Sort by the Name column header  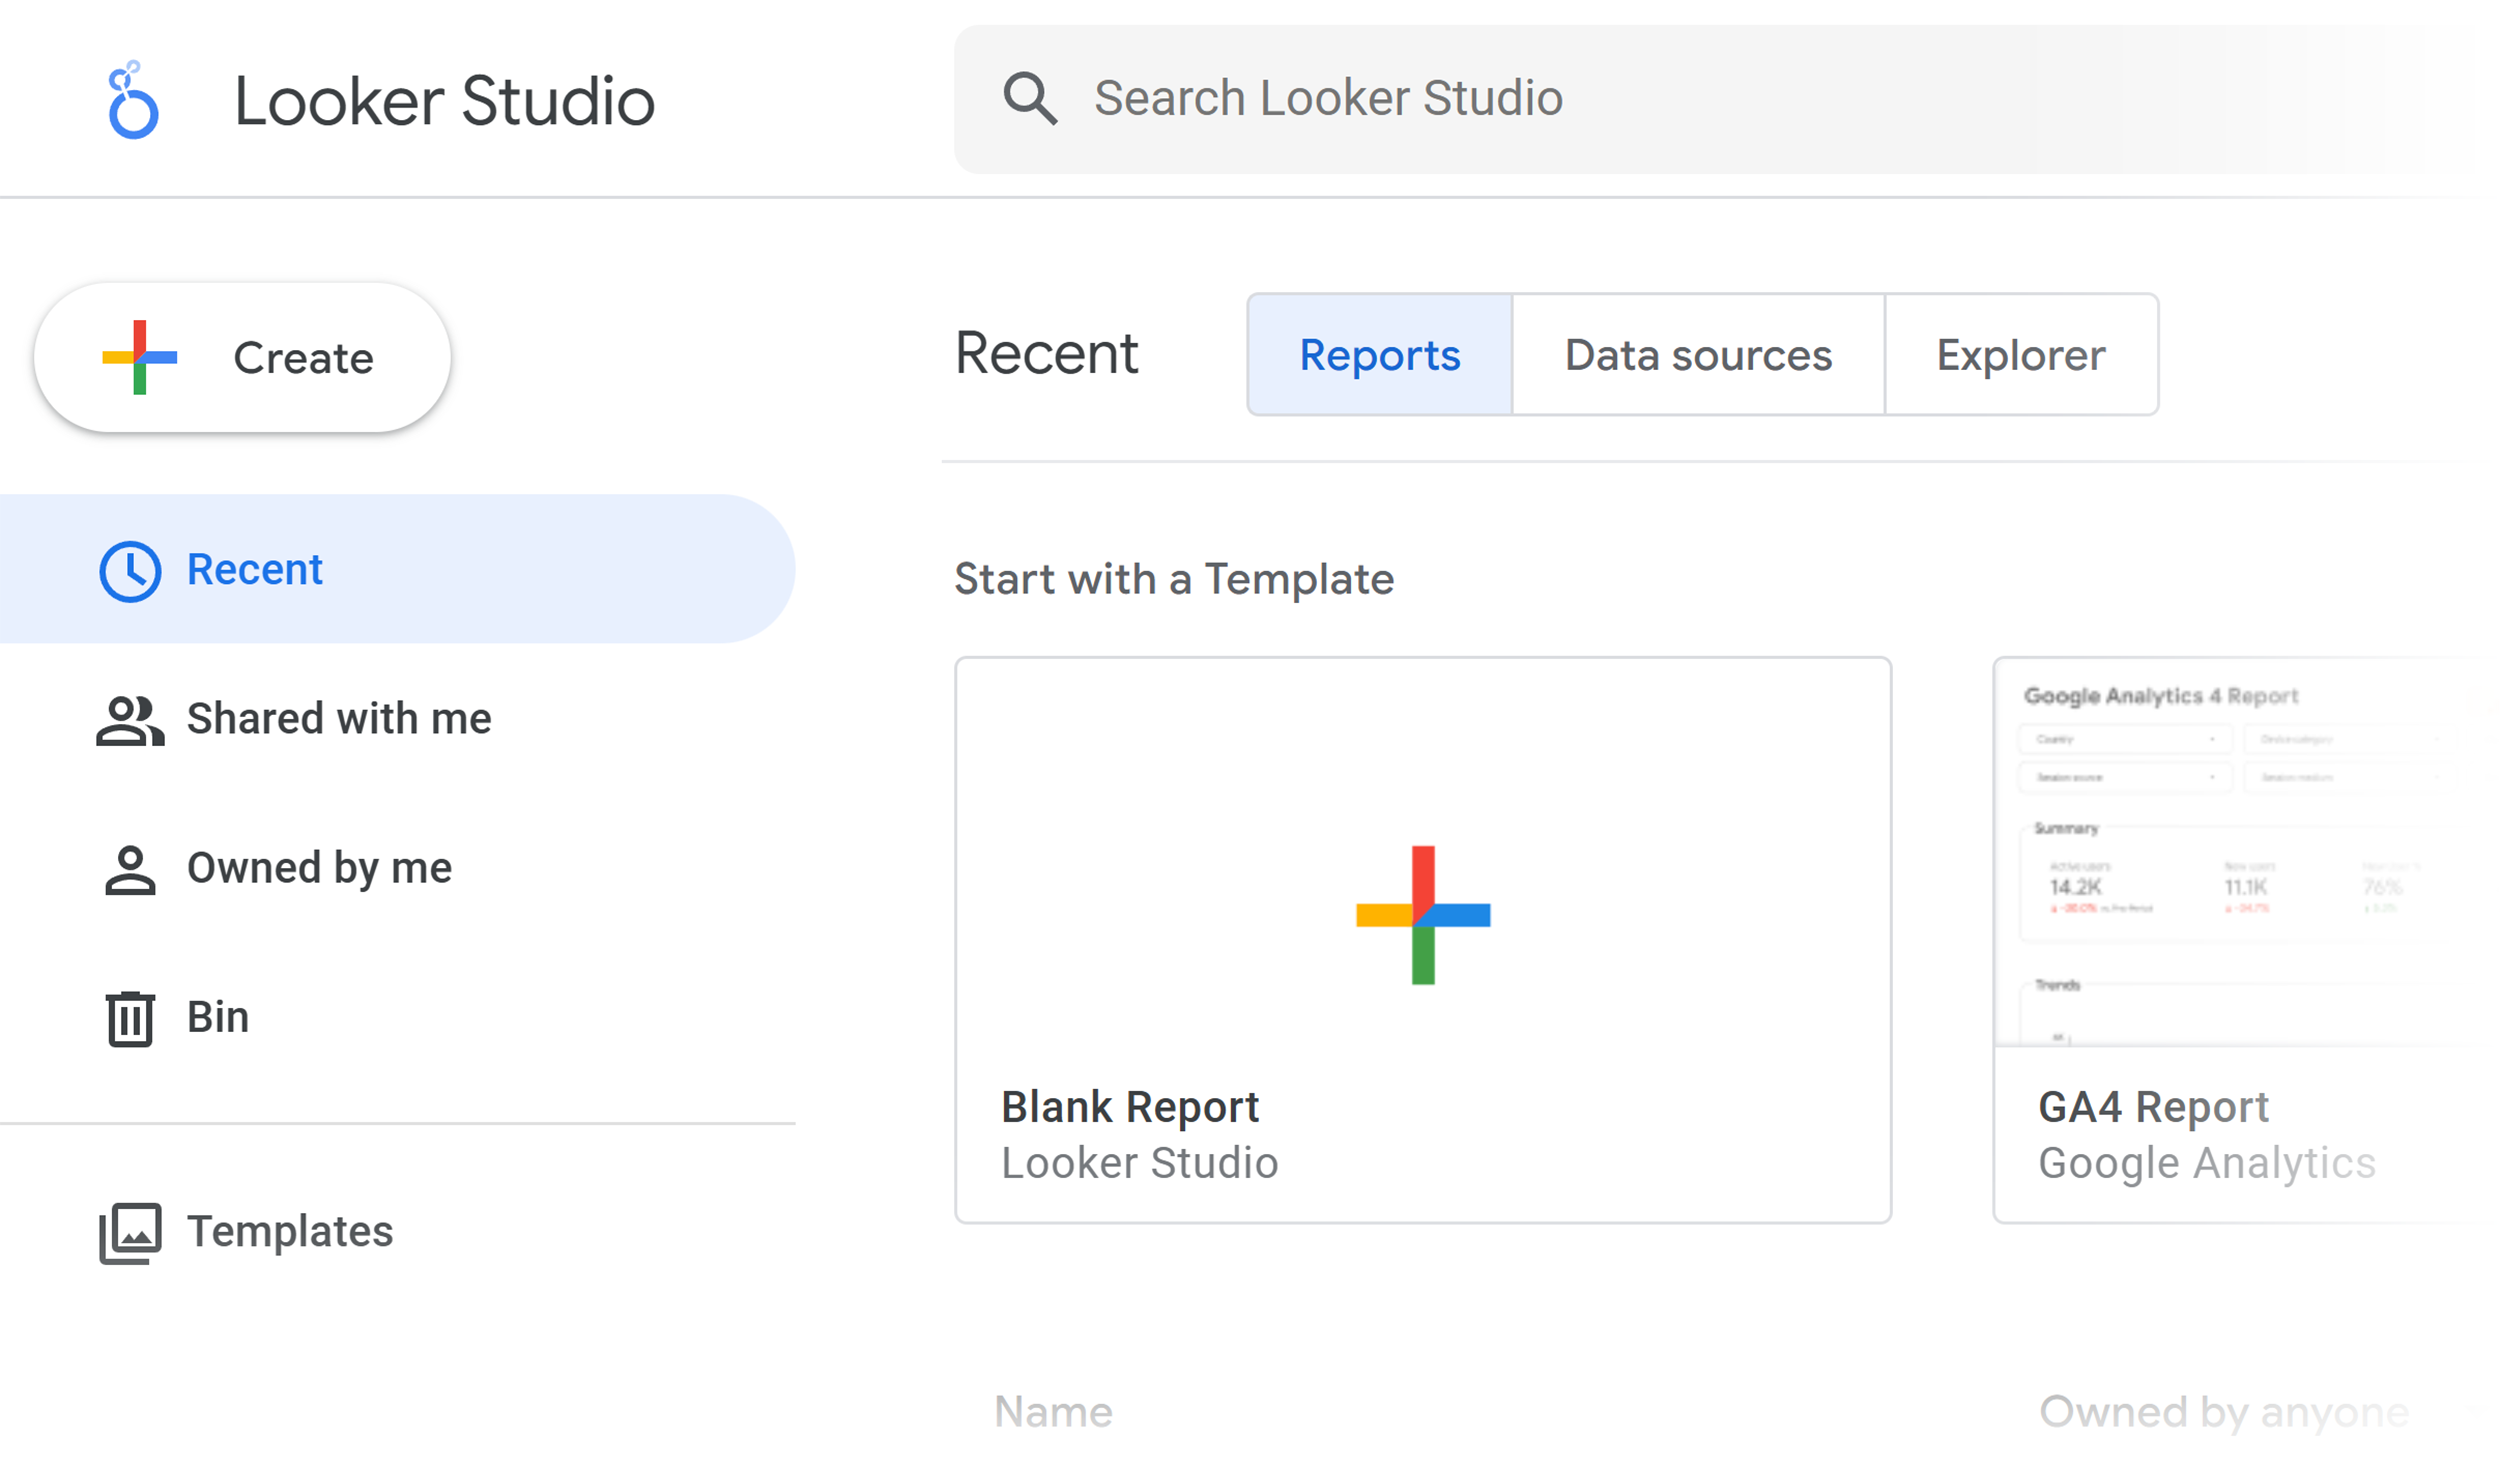point(1053,1411)
